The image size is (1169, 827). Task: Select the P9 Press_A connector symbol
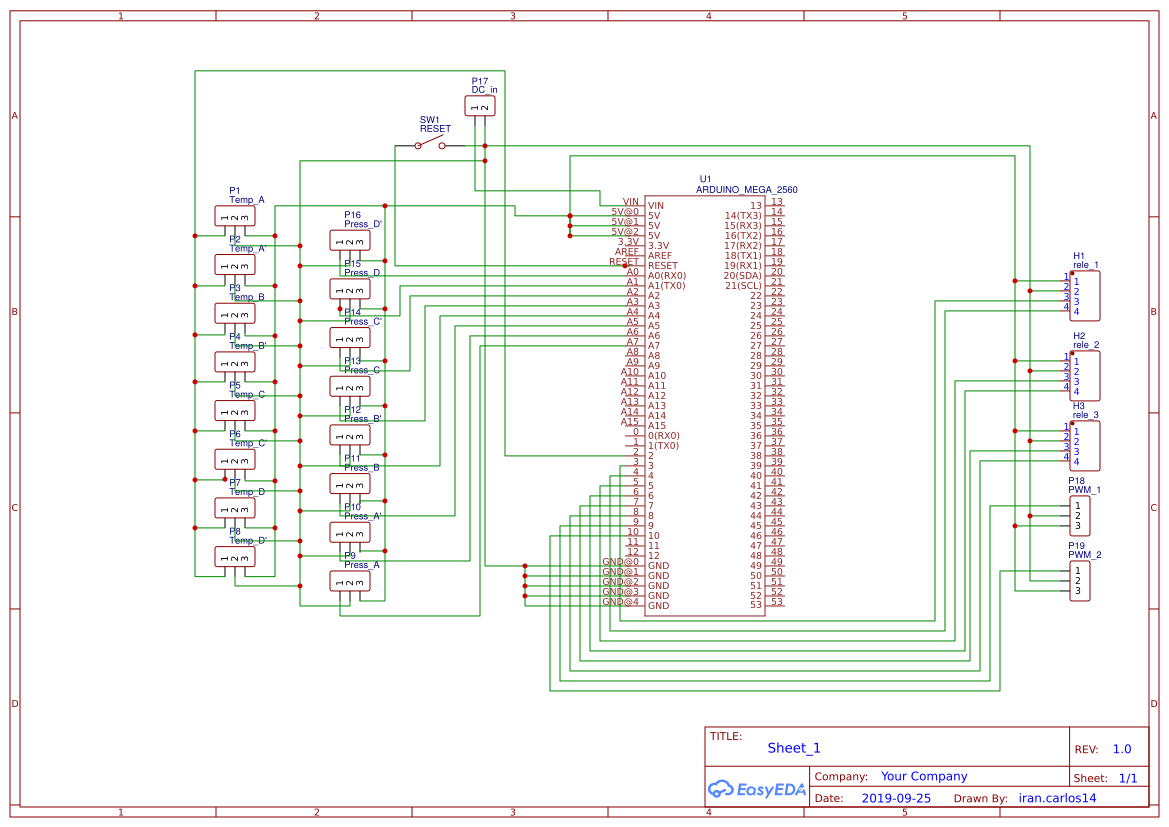[x=349, y=580]
